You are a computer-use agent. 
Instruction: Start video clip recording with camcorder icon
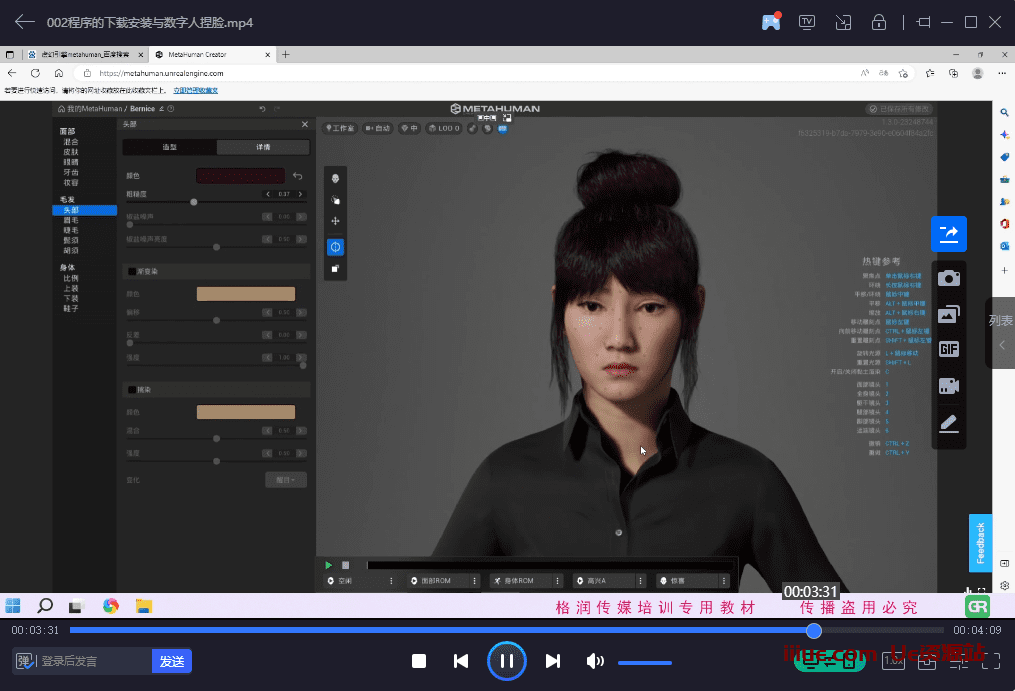[x=949, y=386]
